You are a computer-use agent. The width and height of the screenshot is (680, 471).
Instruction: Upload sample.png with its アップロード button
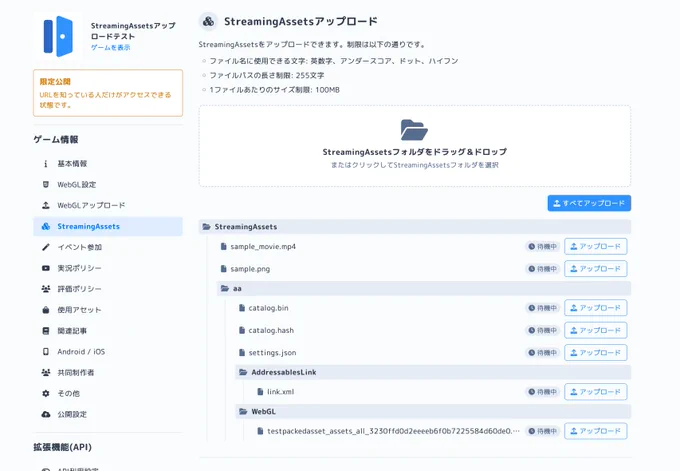[595, 269]
